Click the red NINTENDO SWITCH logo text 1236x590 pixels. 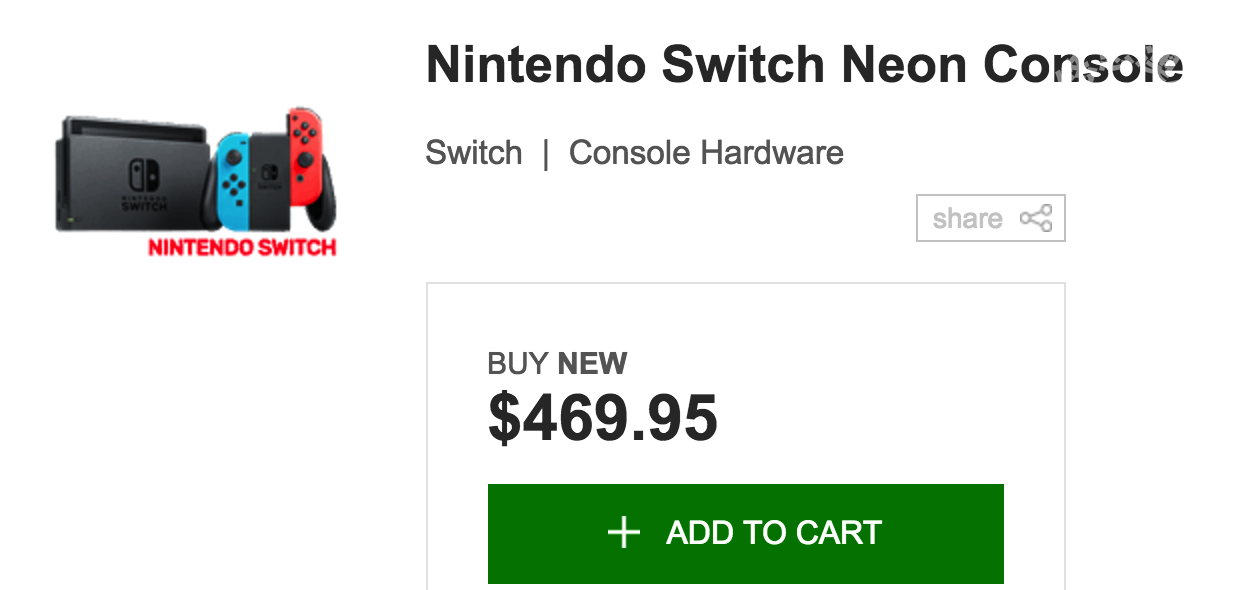[242, 247]
